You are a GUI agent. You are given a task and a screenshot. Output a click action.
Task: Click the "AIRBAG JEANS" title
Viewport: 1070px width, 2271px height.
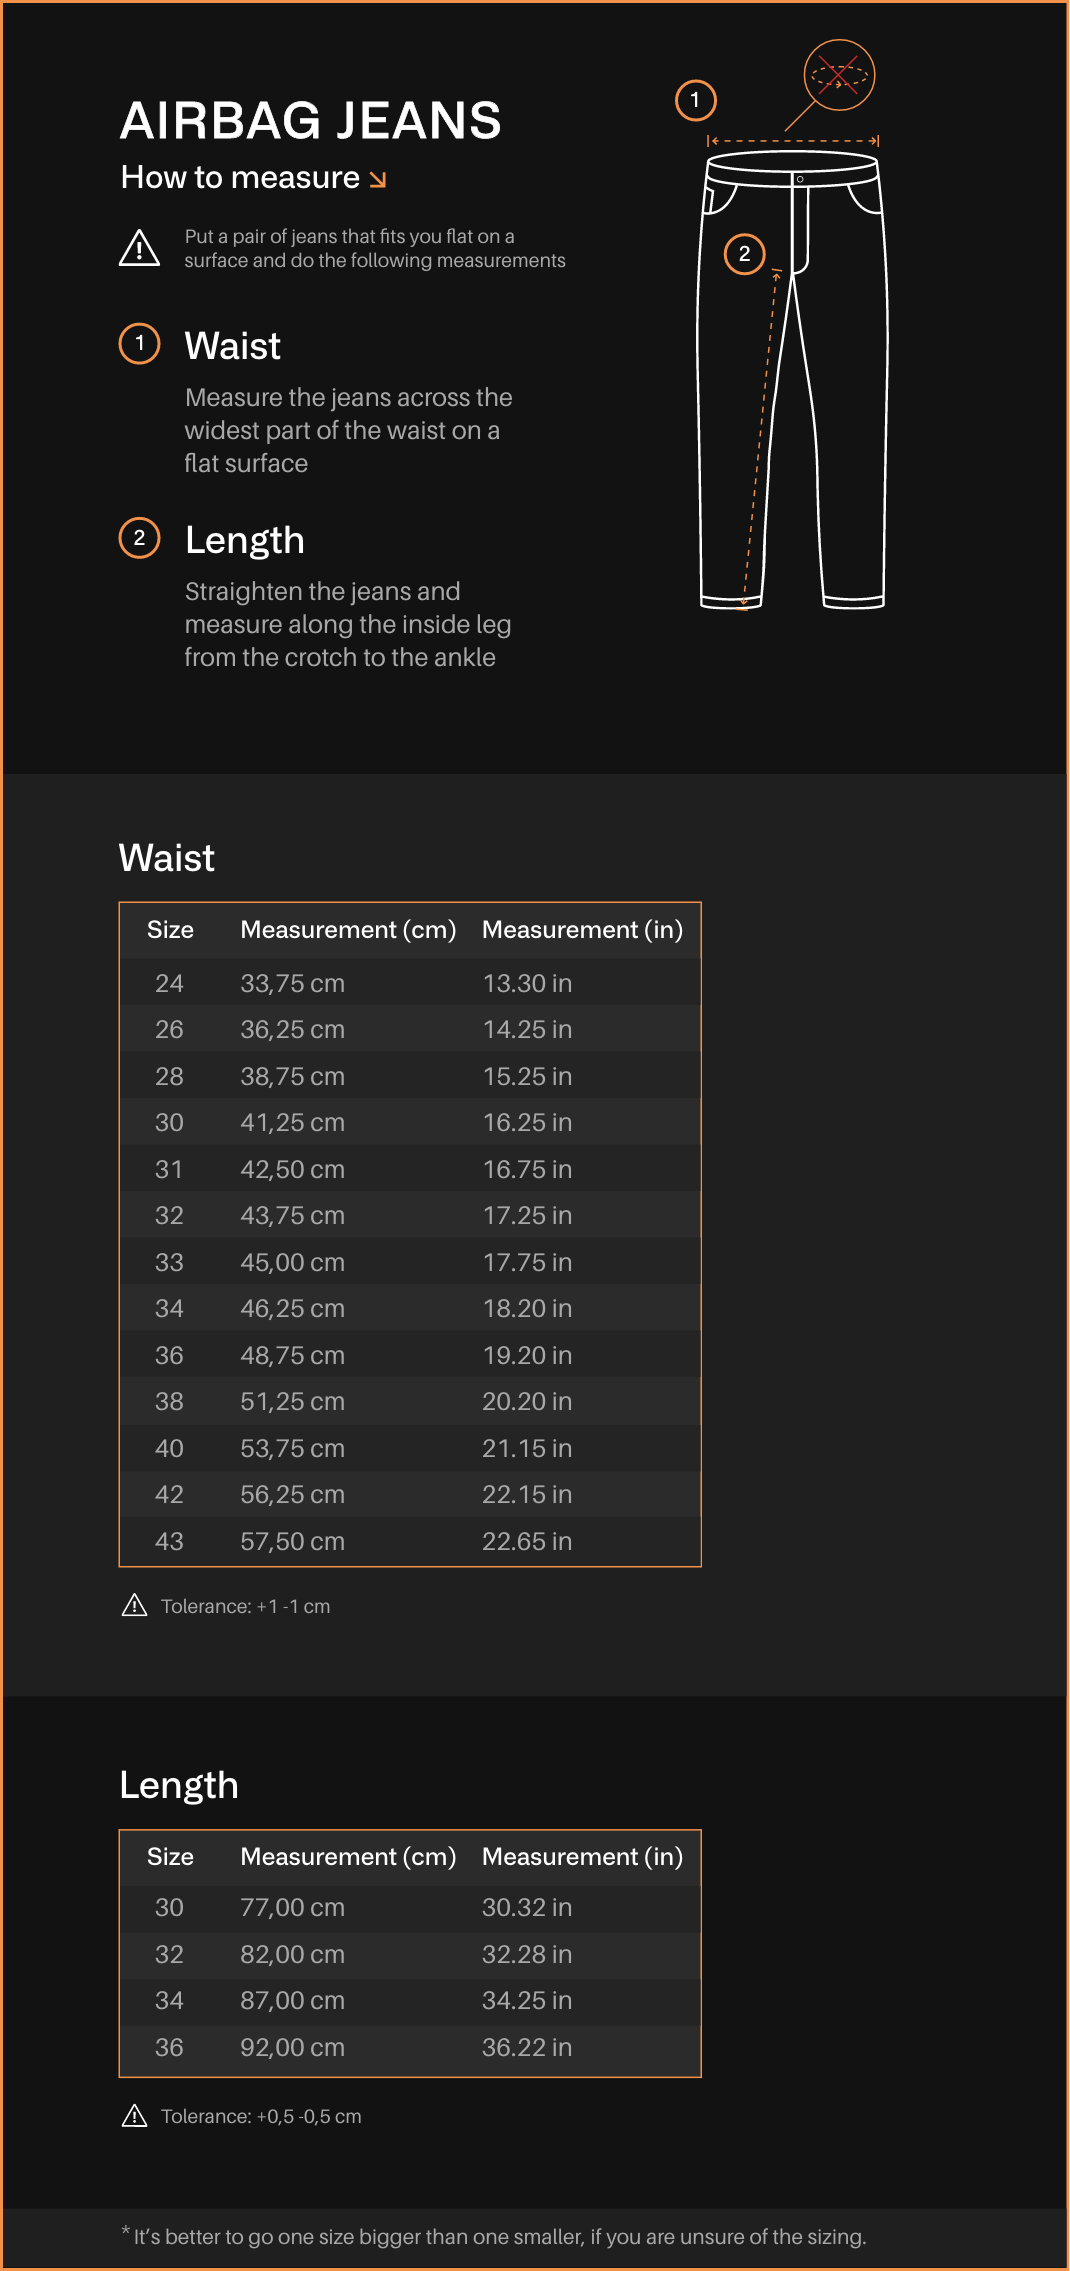coord(311,121)
